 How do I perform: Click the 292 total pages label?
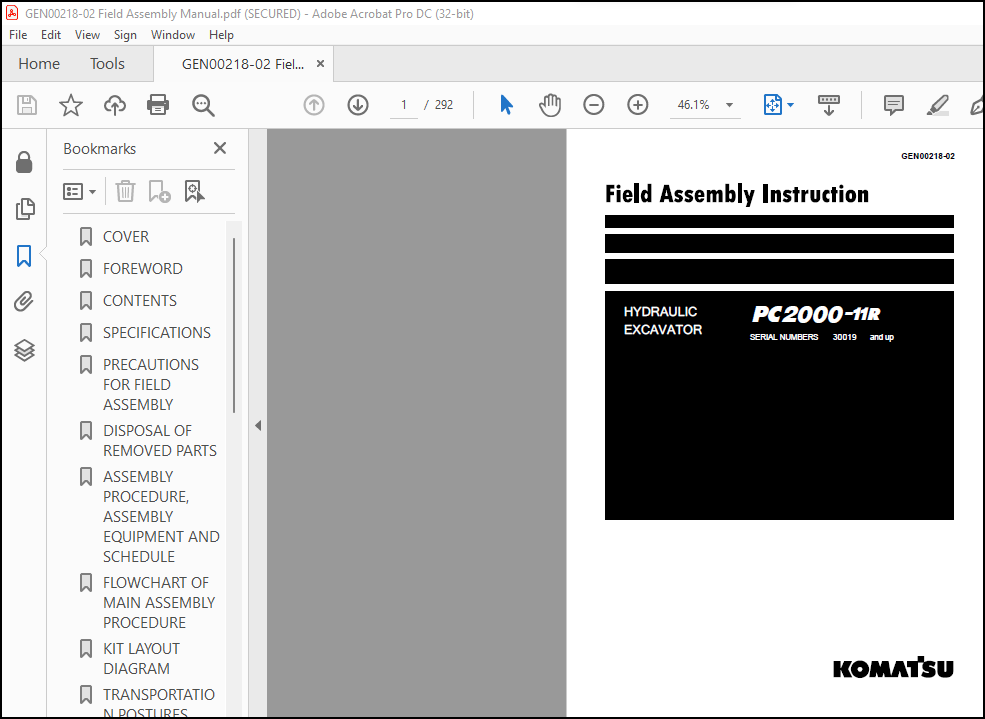coord(444,105)
